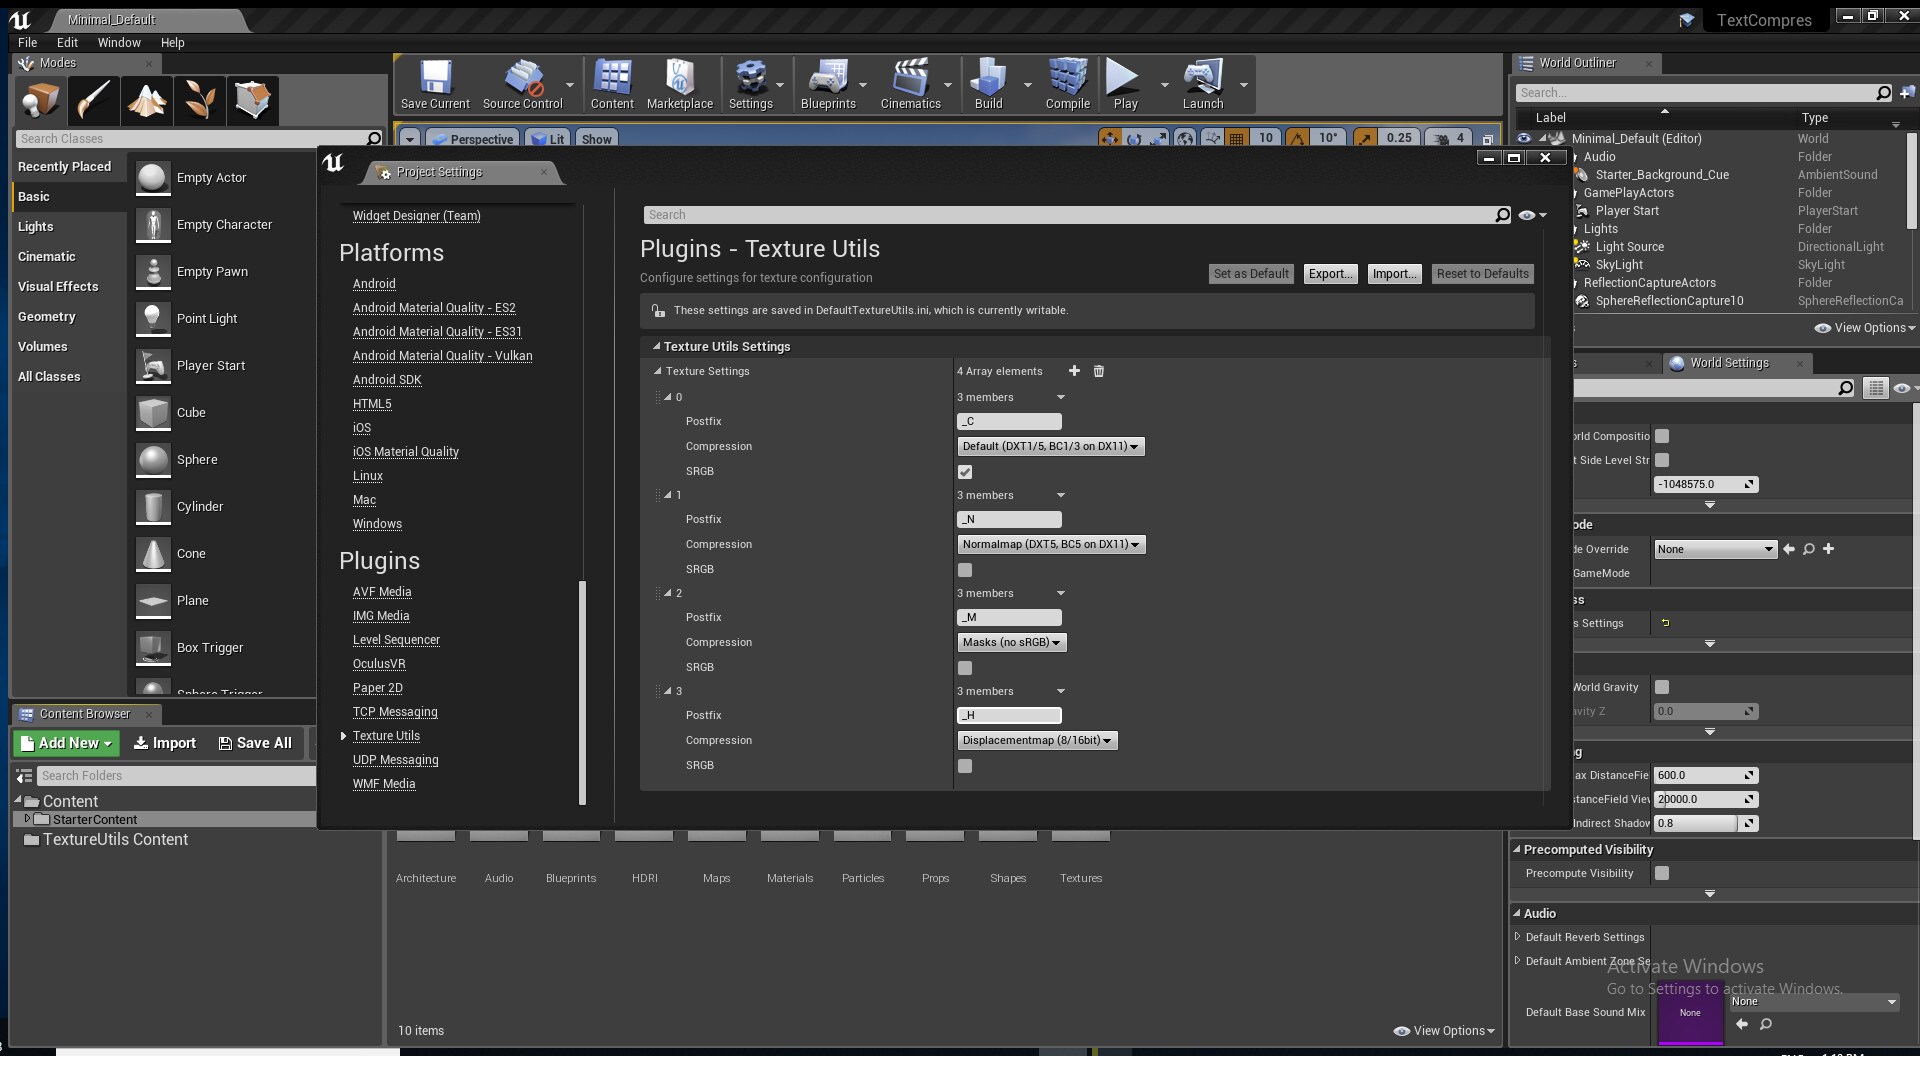
Task: Select Landscape mode in the Modes panel
Action: pyautogui.click(x=147, y=100)
